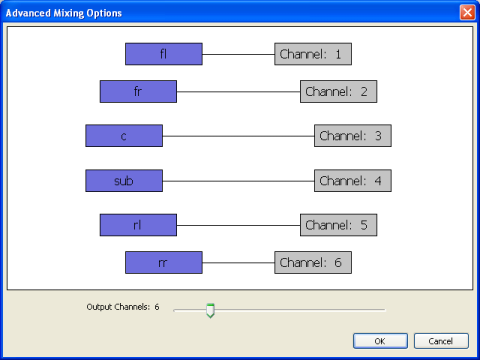Confirm mixing options with OK
Screen dimensions: 480x360
(x=380, y=341)
